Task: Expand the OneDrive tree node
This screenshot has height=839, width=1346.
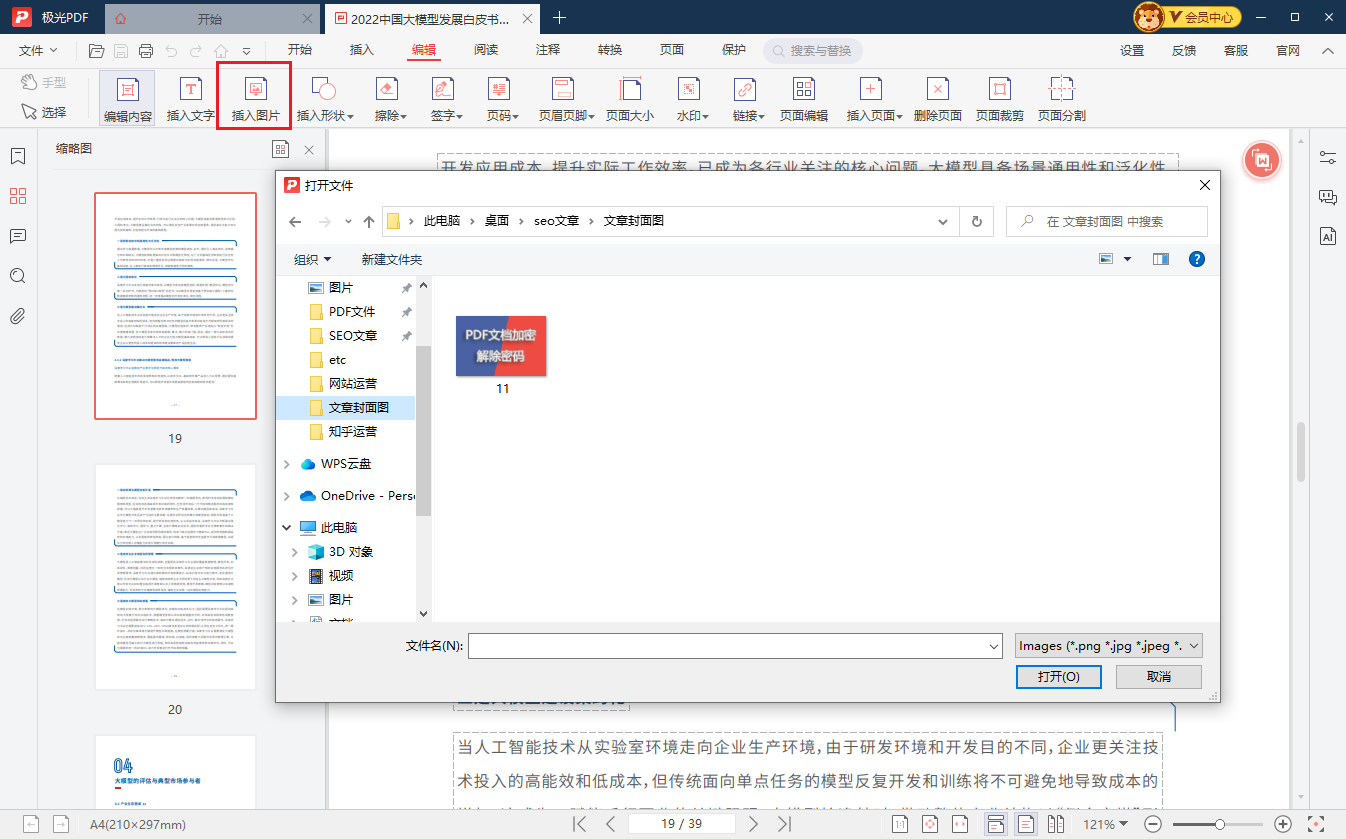Action: pos(288,496)
